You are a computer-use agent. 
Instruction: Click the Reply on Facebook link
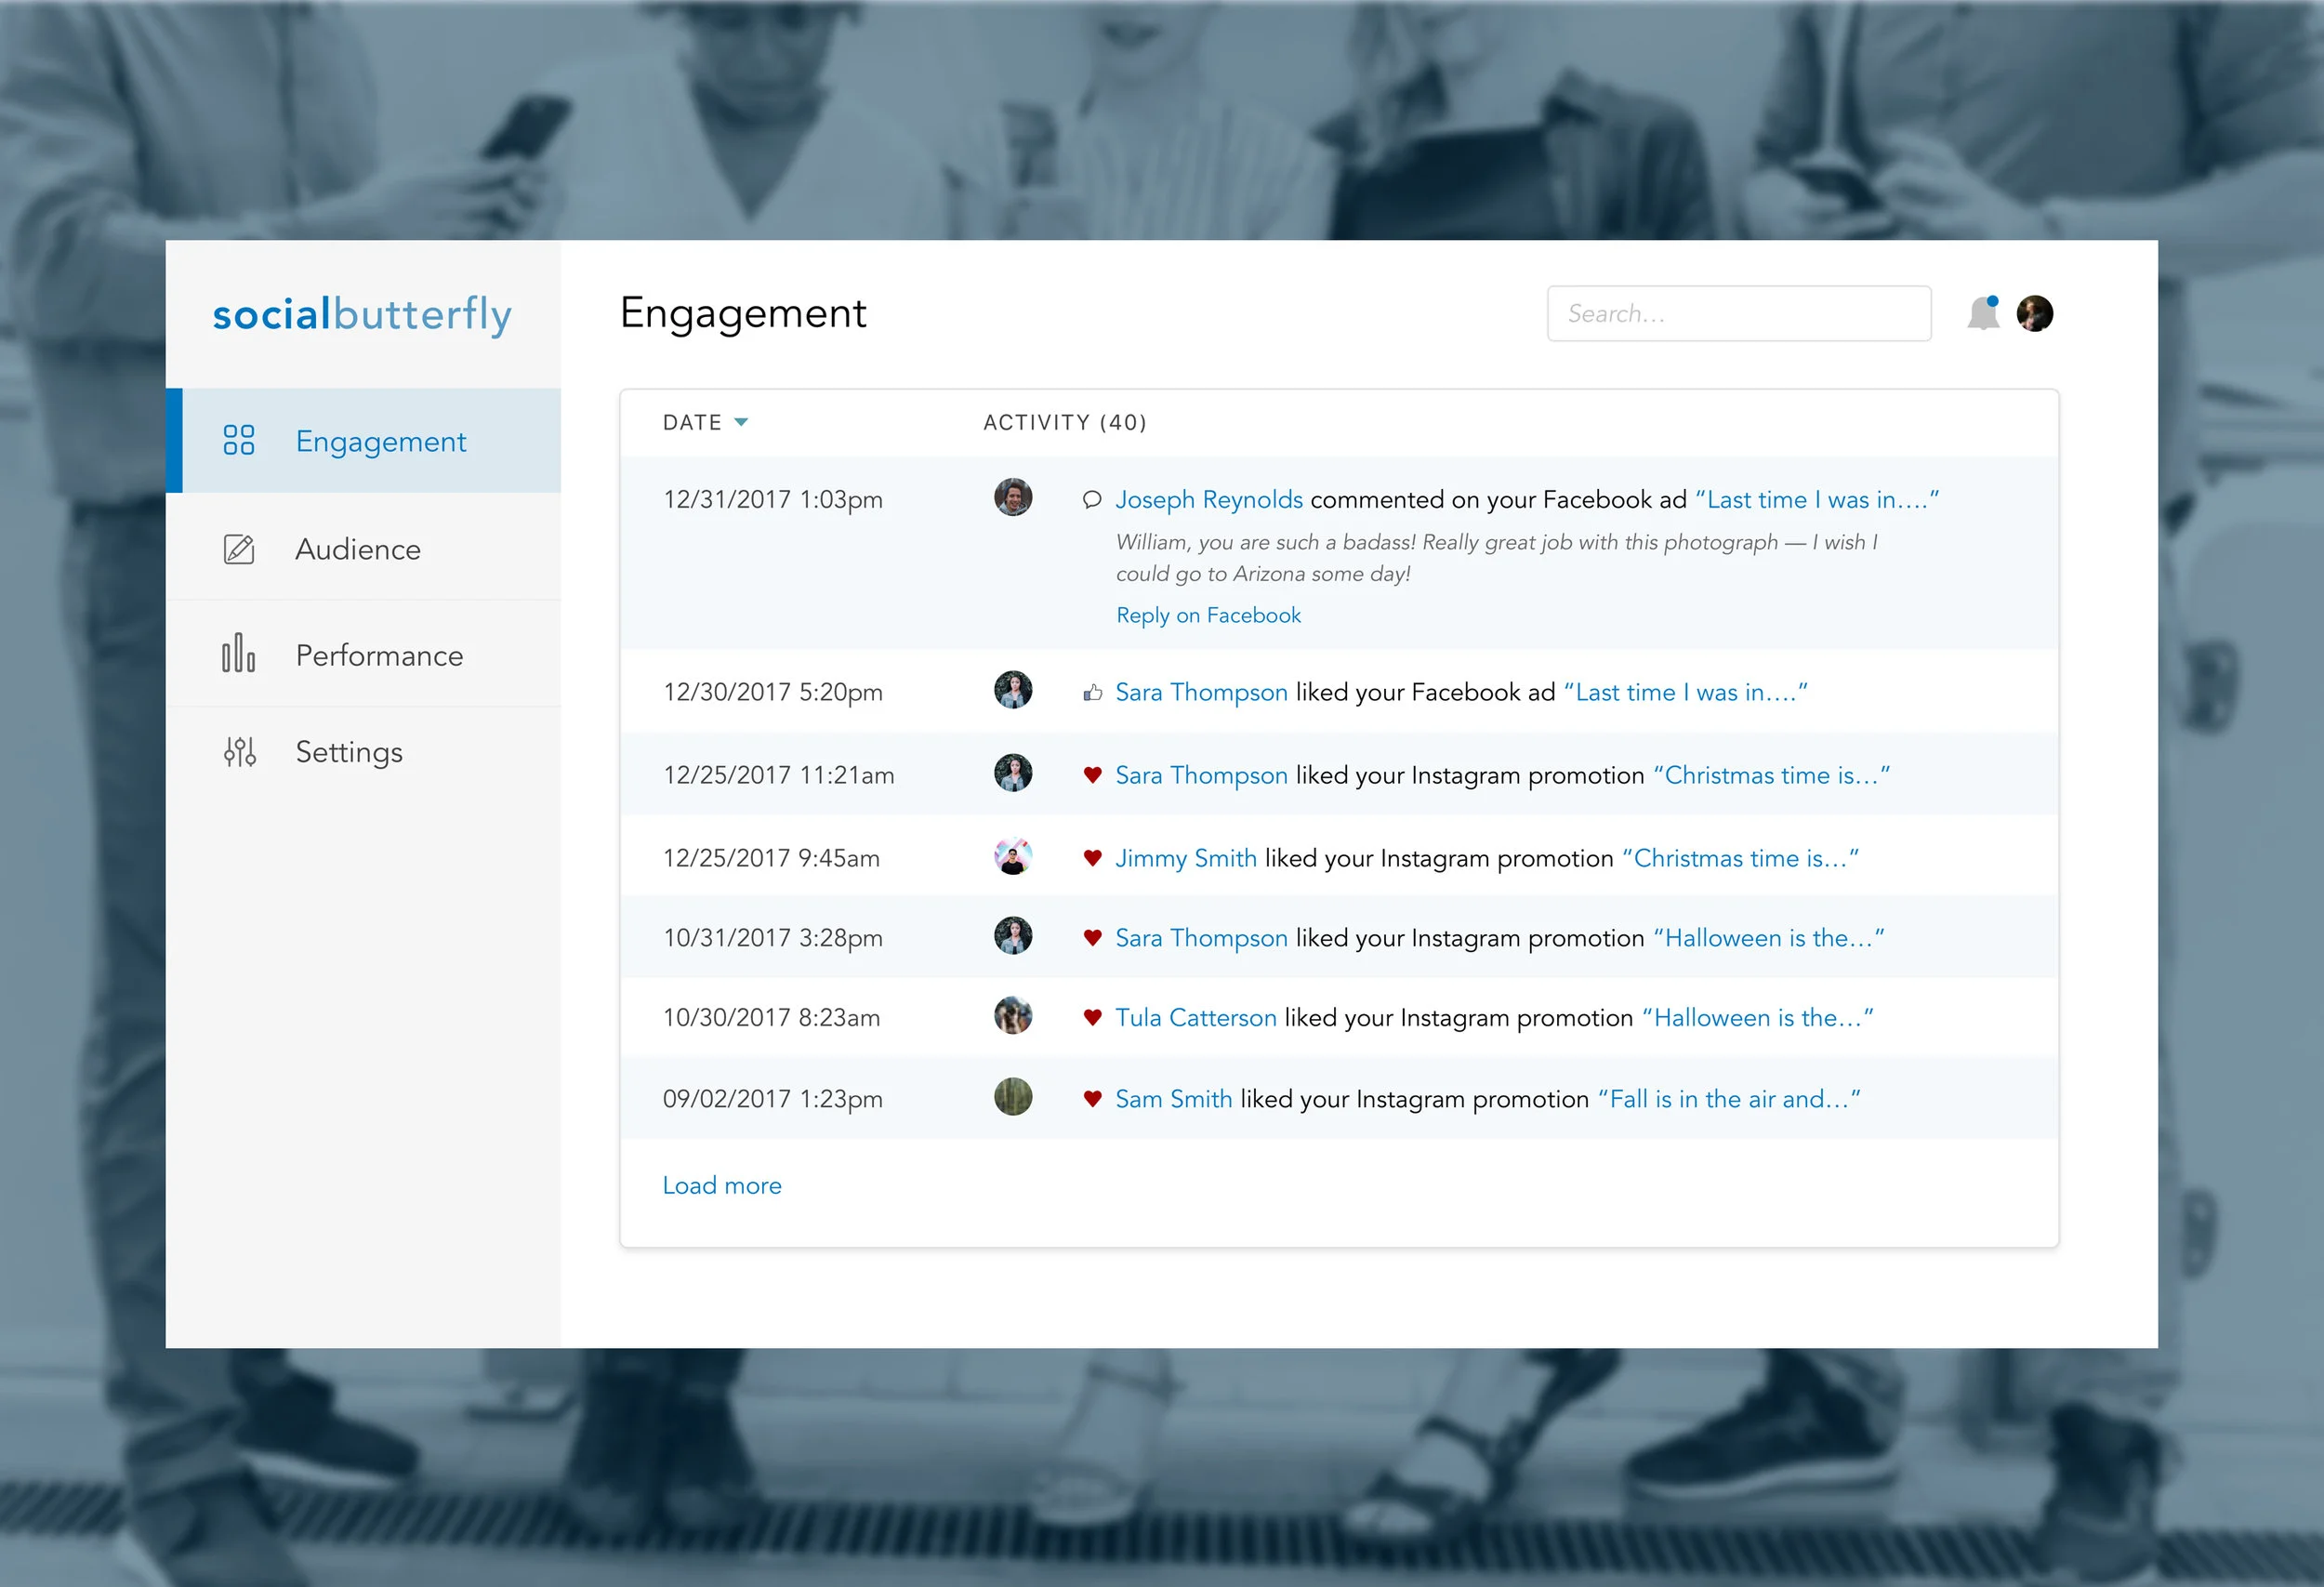1208,615
